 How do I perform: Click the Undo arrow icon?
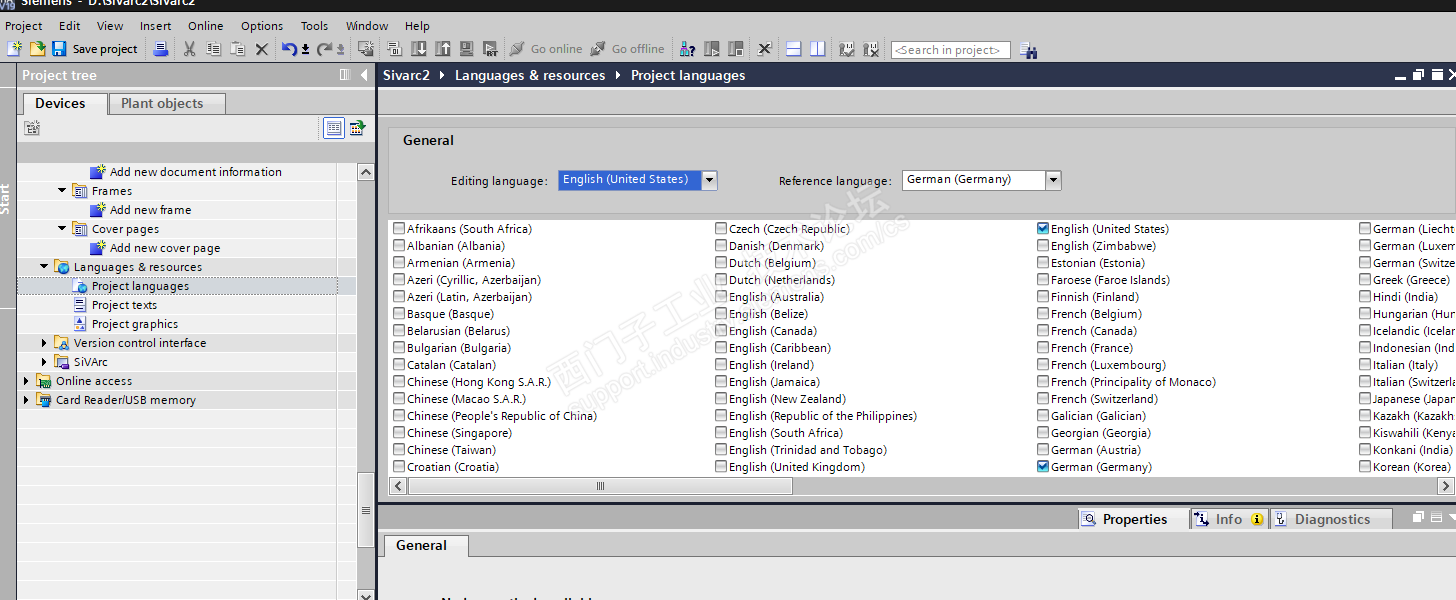[289, 49]
